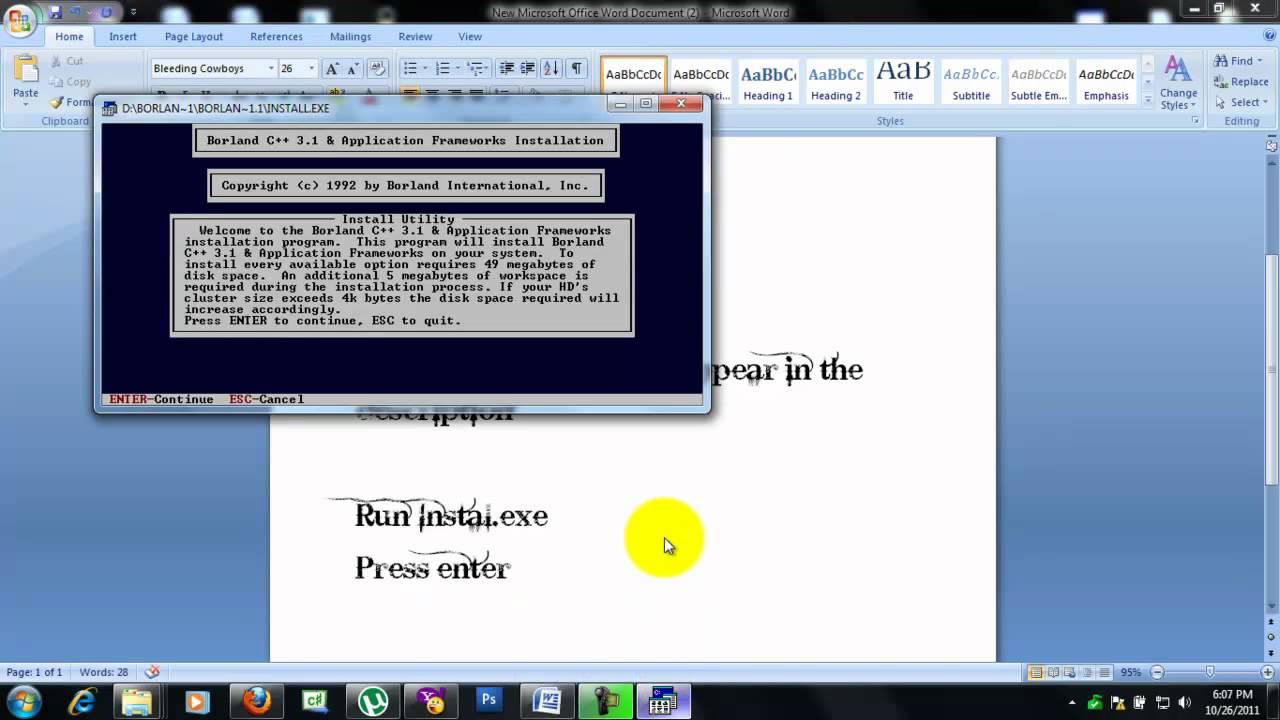Open Windows Explorer folder on taskbar
Screen dimensions: 1280x720
click(137, 702)
